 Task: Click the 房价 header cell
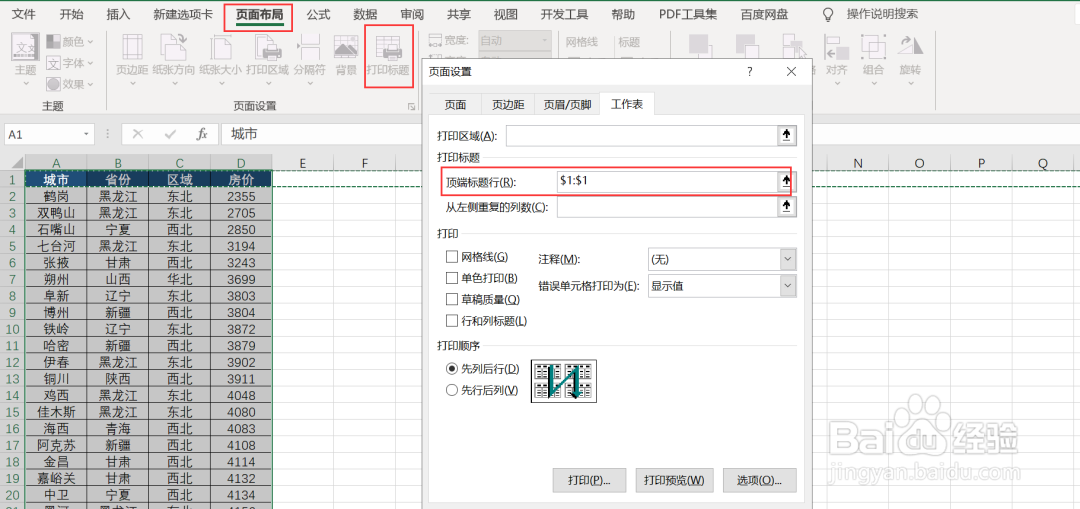[241, 180]
